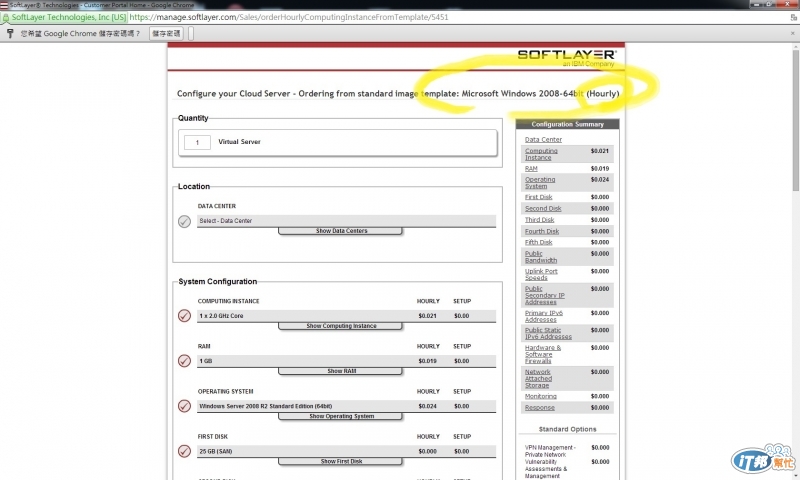Expand Show Computing Instance
The width and height of the screenshot is (800, 480).
pos(340,326)
